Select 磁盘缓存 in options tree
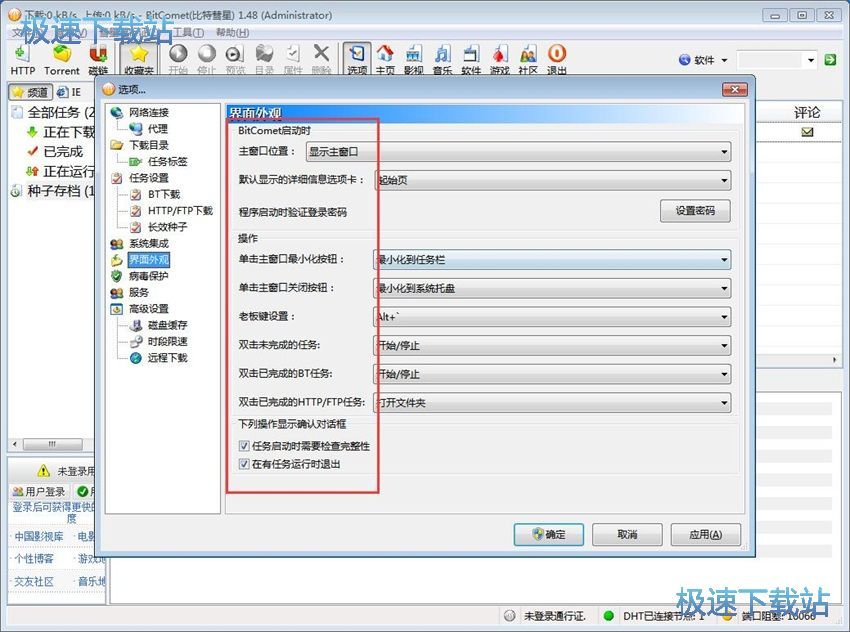 (168, 325)
